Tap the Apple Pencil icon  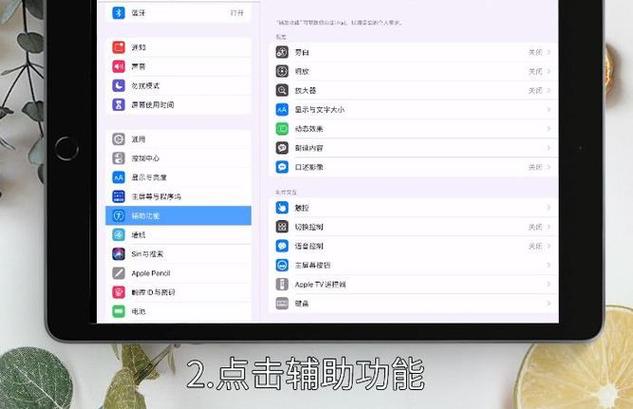tap(118, 273)
